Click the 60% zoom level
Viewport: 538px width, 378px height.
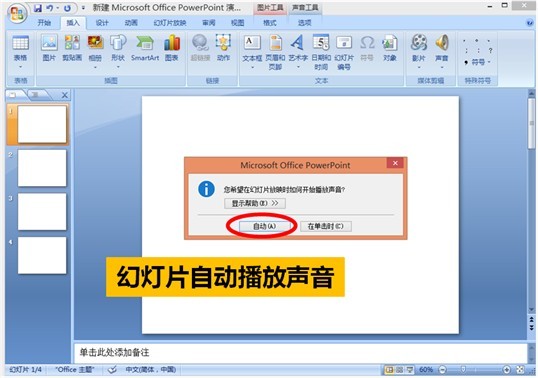(x=426, y=370)
